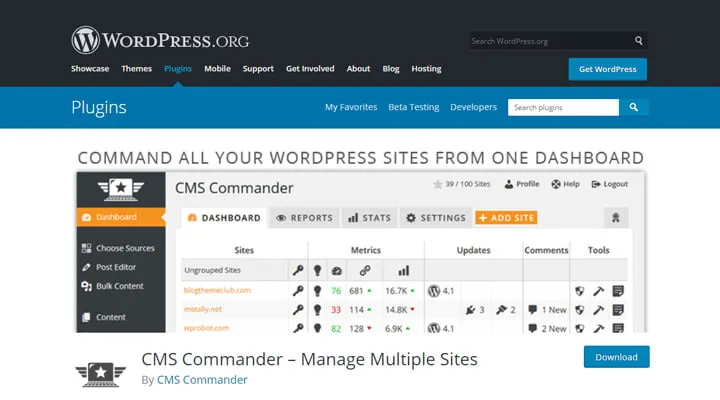Click the shield tool icon in blogthemeclub.com row
The height and width of the screenshot is (400, 720).
[x=579, y=291]
